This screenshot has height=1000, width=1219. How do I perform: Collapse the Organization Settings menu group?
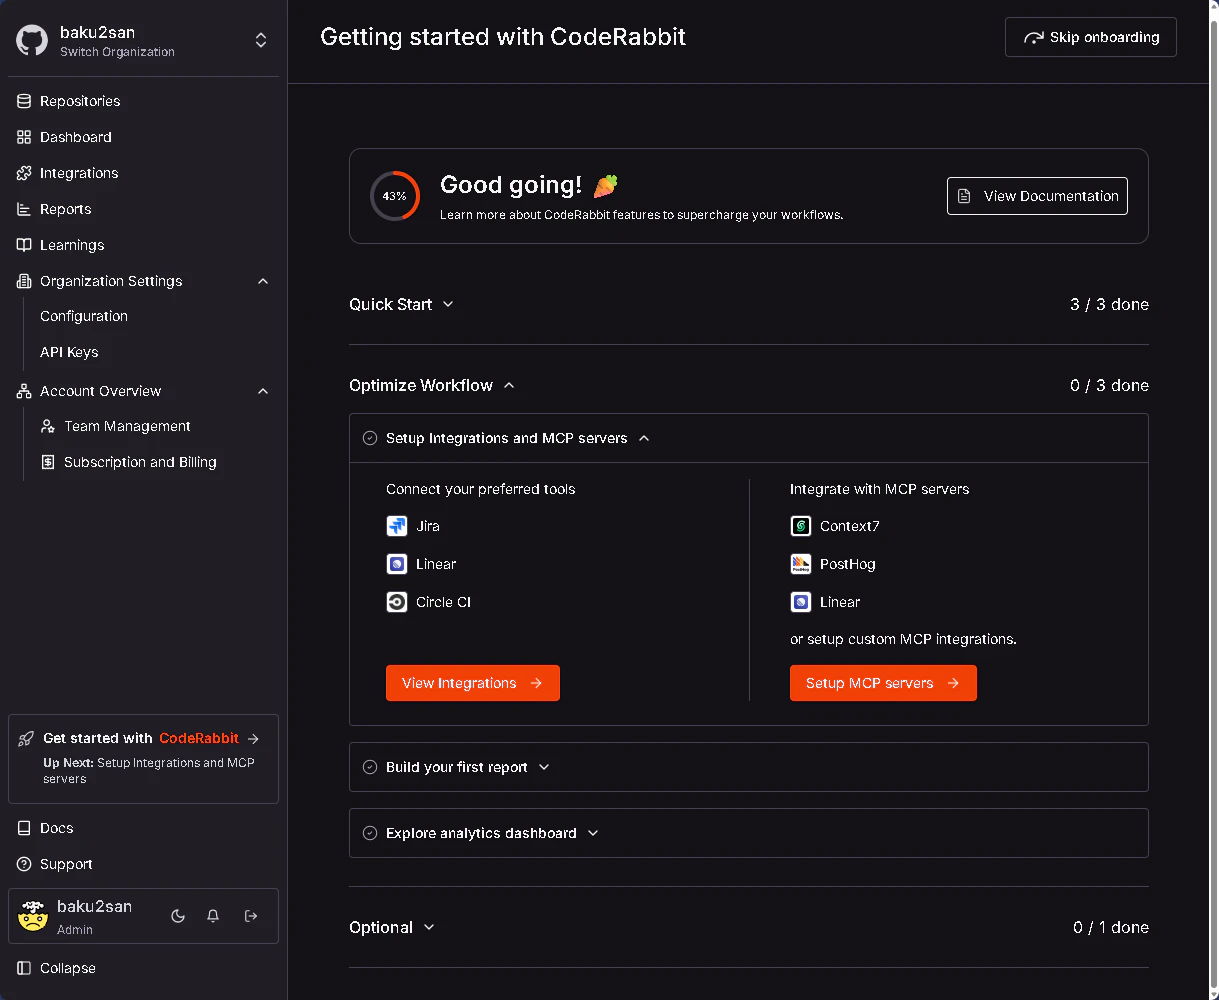point(263,281)
